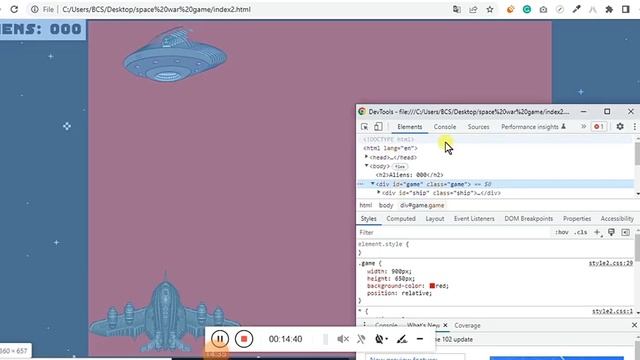
Task: Select the h2 Aliens: 000 node
Action: click(409, 175)
